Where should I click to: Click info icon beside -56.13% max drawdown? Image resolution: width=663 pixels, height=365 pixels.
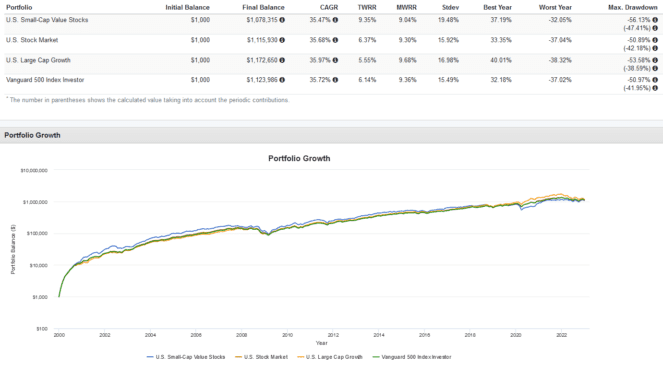(x=655, y=20)
